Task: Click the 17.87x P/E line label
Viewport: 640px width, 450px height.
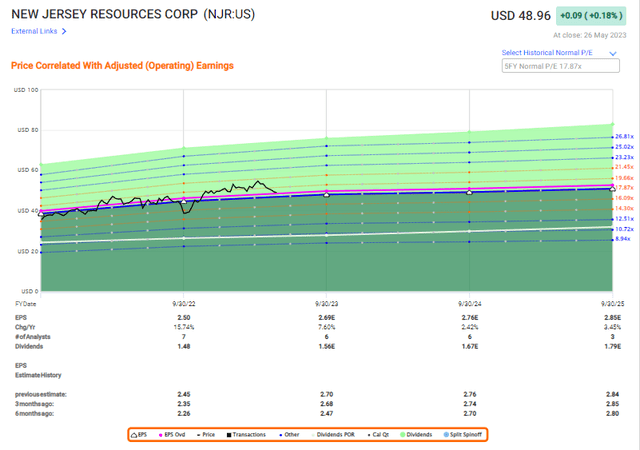Action: tap(624, 188)
